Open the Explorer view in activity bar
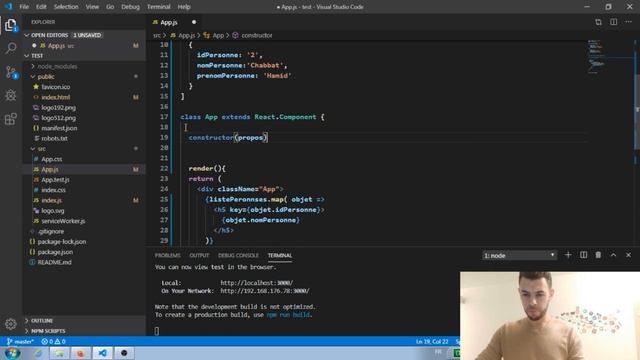This screenshot has width=640, height=360. [11, 25]
